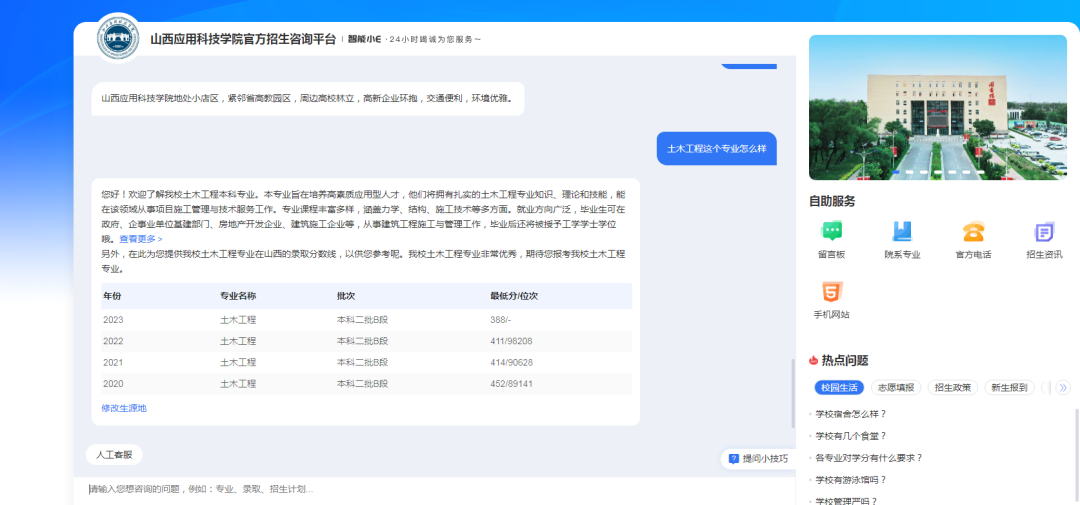
Task: Expand the answer via 查看更多 link
Action: 140,239
